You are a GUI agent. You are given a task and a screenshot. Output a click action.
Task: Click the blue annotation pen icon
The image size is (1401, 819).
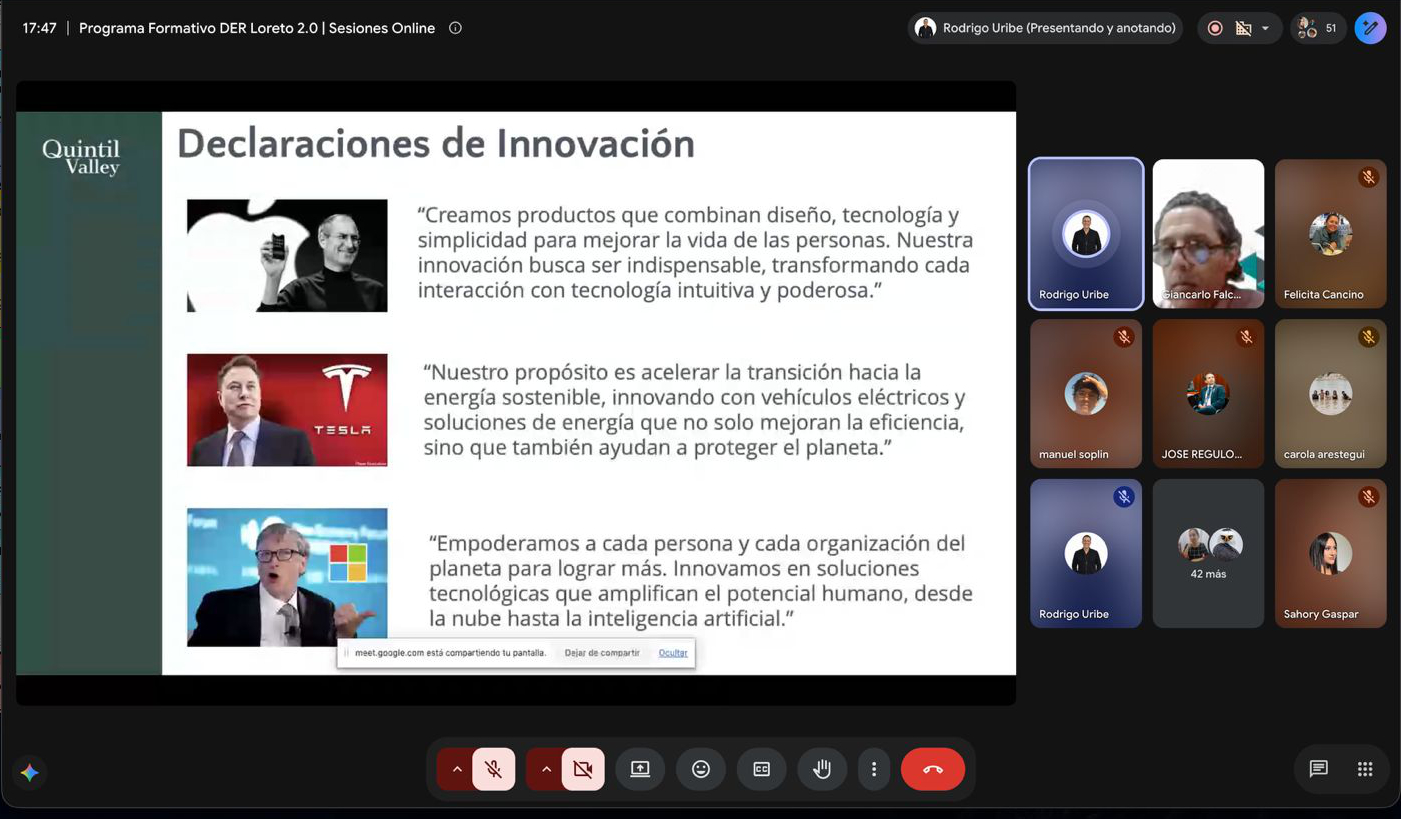(1370, 28)
